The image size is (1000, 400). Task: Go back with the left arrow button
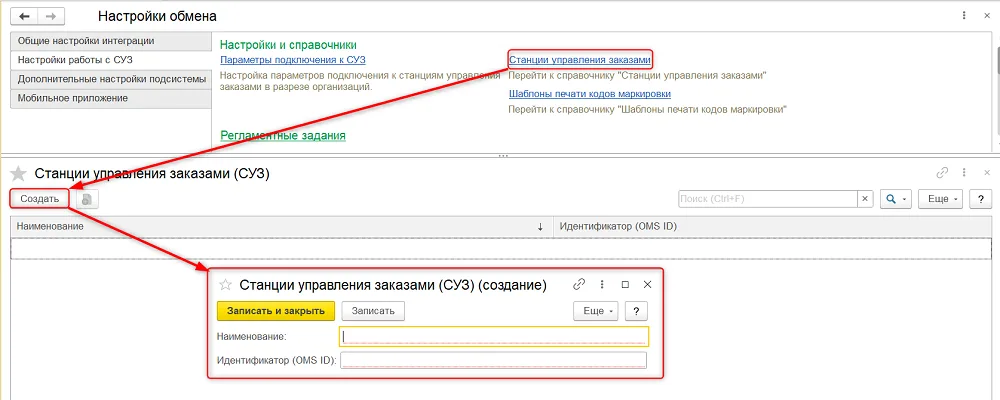pyautogui.click(x=25, y=15)
